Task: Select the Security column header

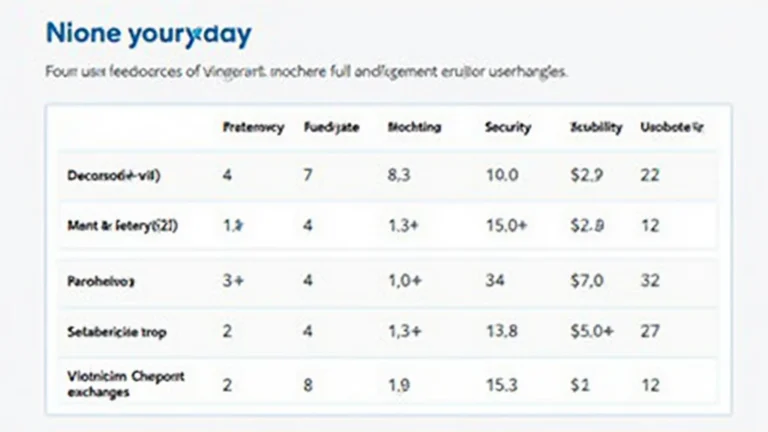Action: click(507, 128)
